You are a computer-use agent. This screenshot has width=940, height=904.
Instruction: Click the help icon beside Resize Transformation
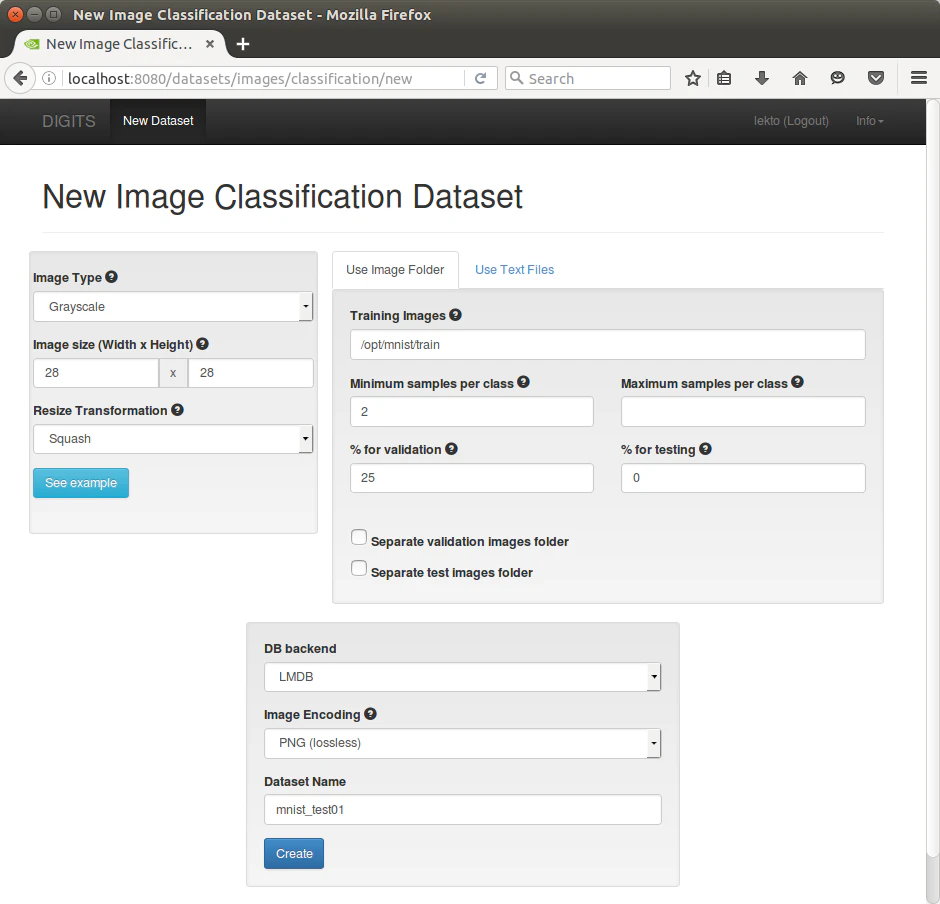click(177, 410)
